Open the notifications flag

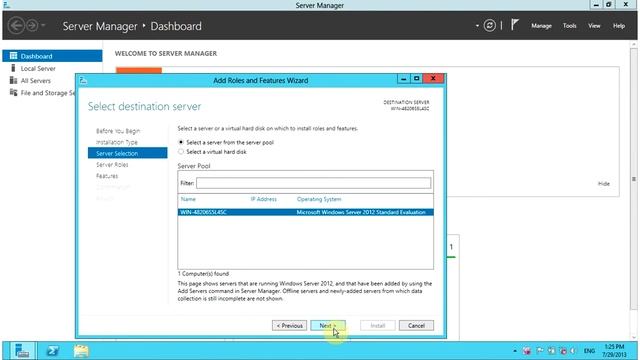click(514, 25)
